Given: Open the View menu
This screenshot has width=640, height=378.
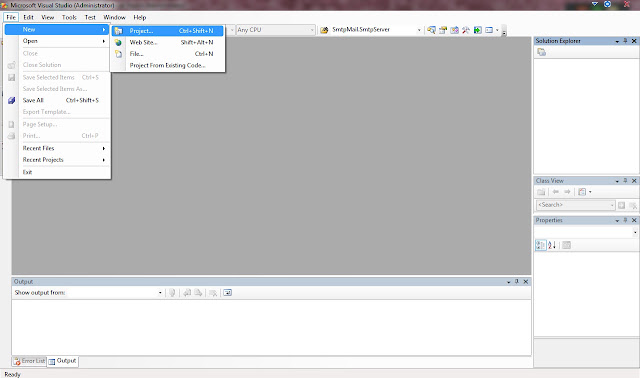Looking at the screenshot, I should [x=47, y=18].
